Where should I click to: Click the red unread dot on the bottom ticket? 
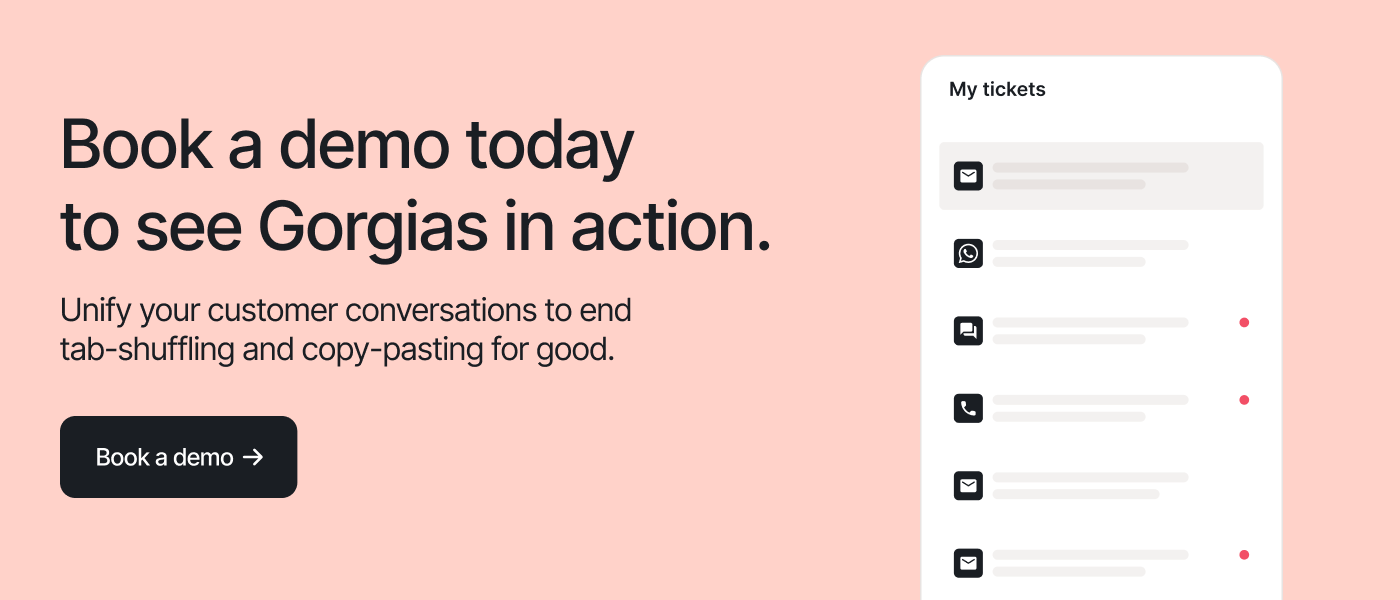click(x=1244, y=554)
